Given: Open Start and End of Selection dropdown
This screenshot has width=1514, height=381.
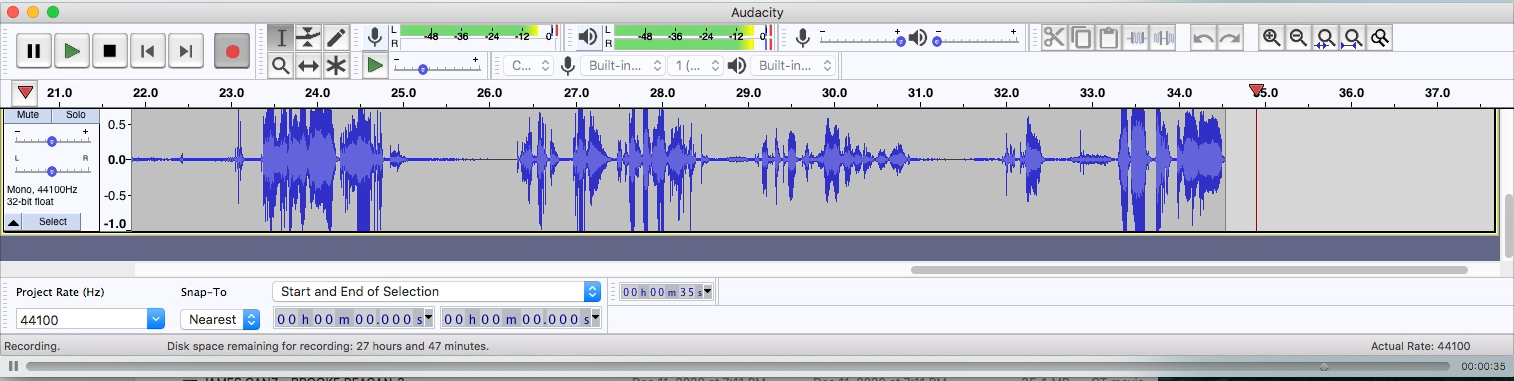Looking at the screenshot, I should tap(436, 292).
